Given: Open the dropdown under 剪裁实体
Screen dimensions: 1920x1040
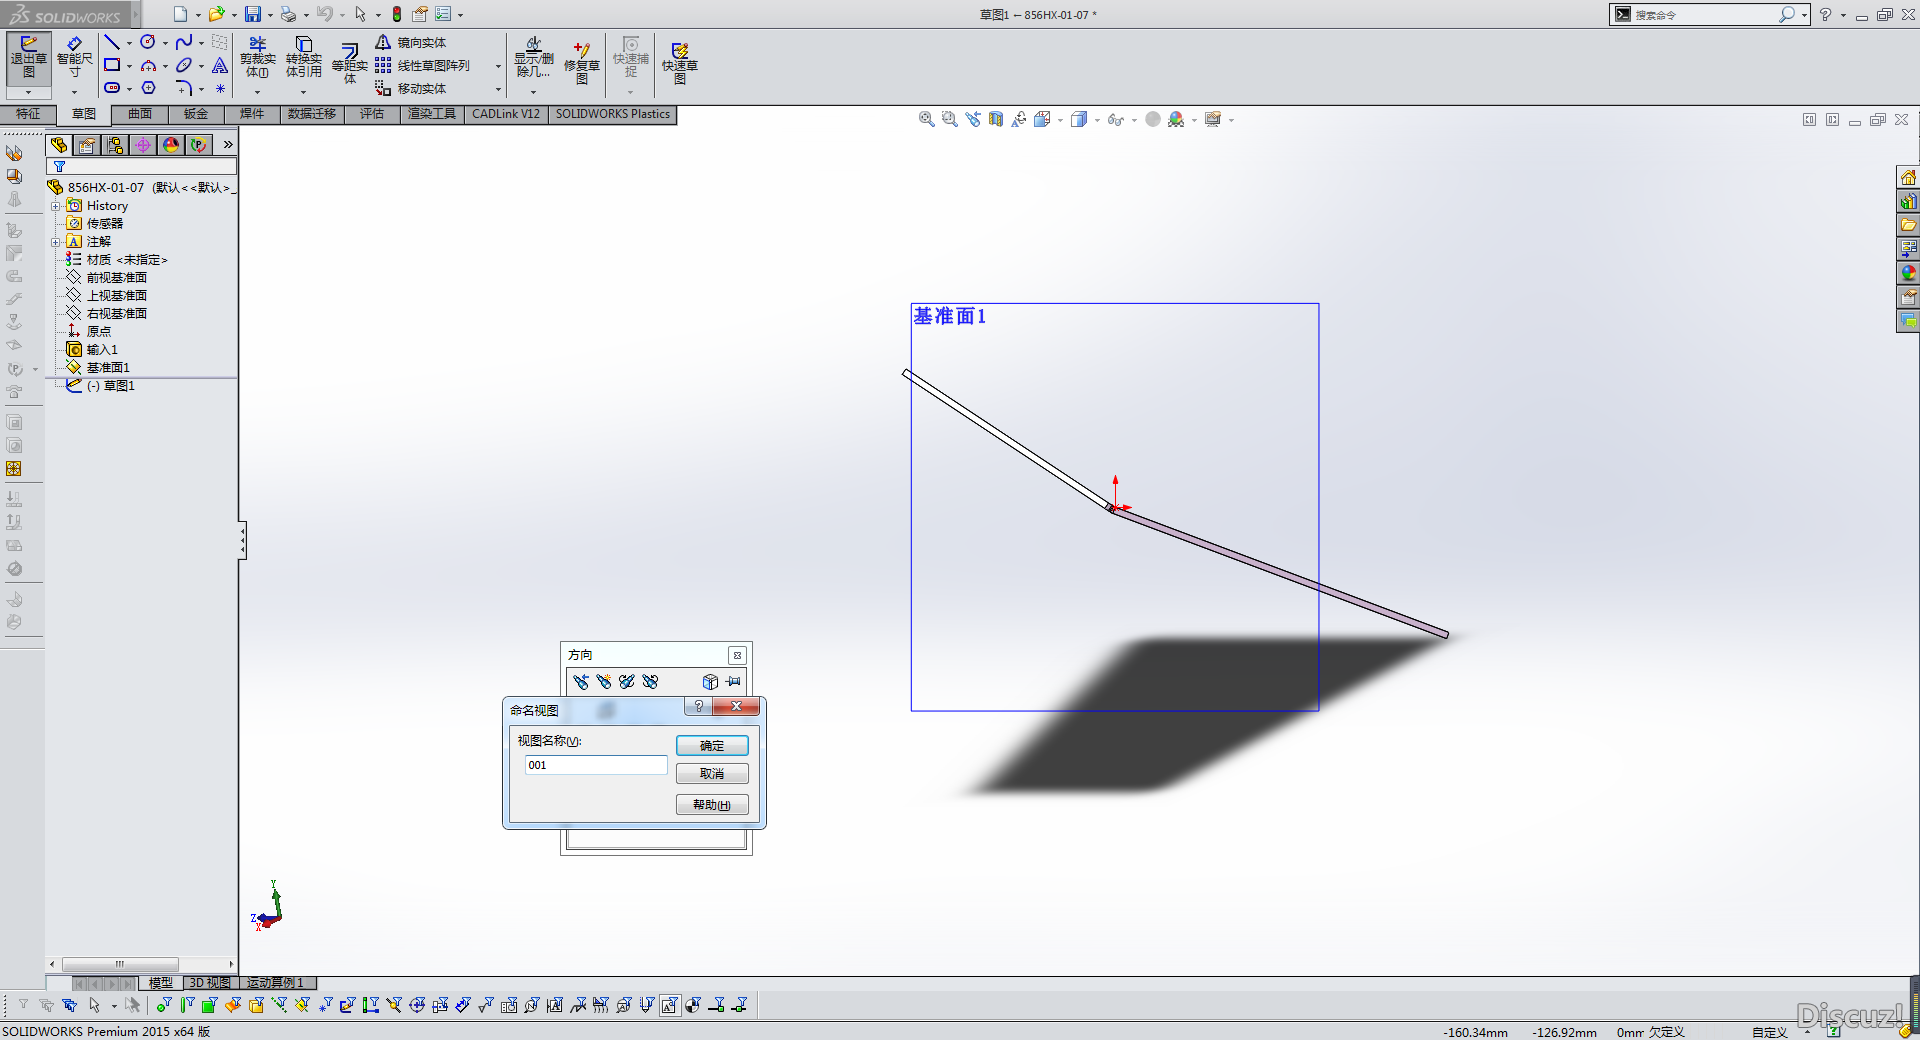Looking at the screenshot, I should (x=258, y=92).
